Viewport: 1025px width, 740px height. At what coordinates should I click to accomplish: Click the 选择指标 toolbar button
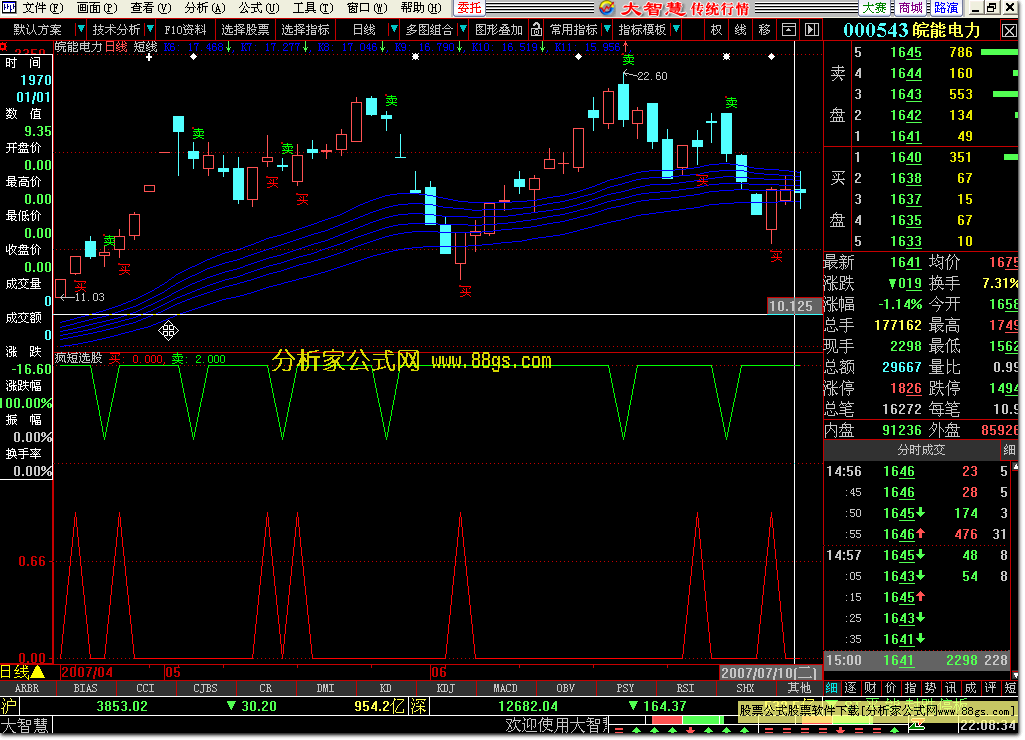tap(305, 29)
